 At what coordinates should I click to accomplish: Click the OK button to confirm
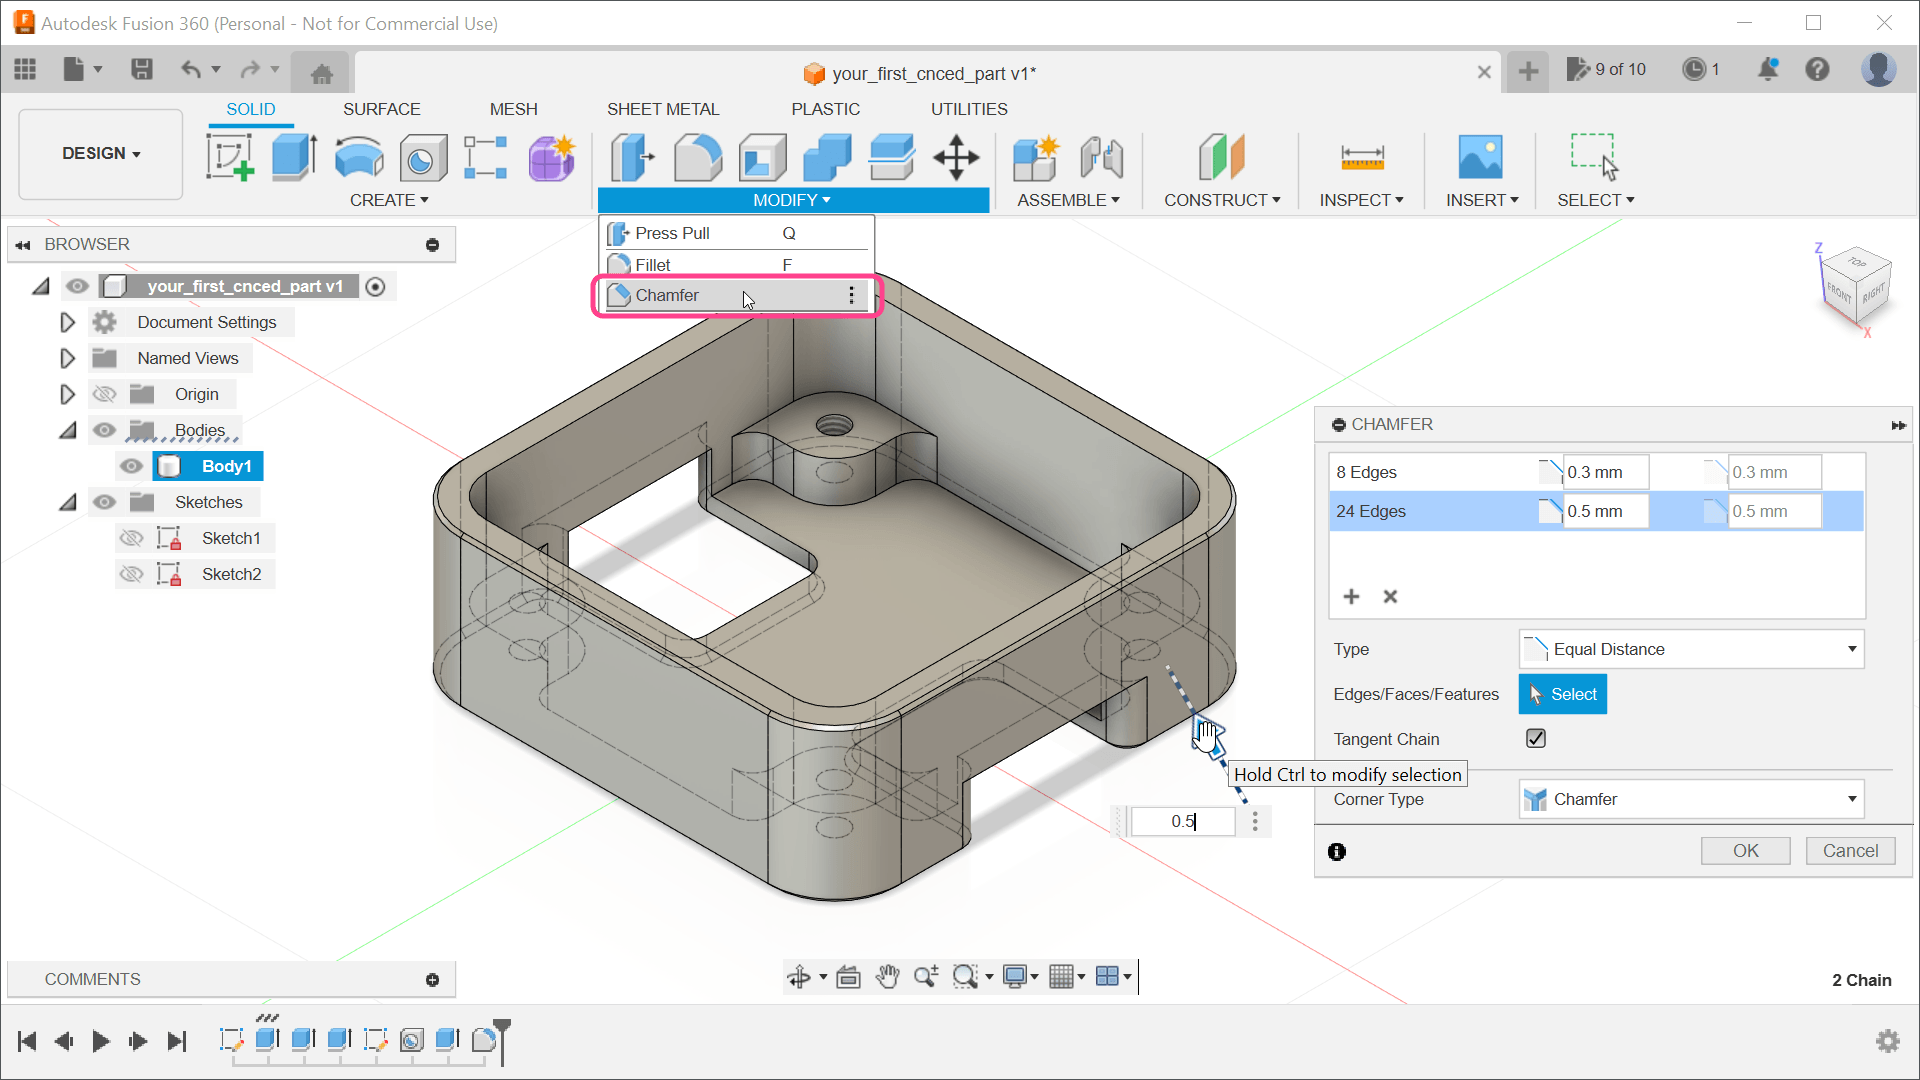[x=1746, y=851]
